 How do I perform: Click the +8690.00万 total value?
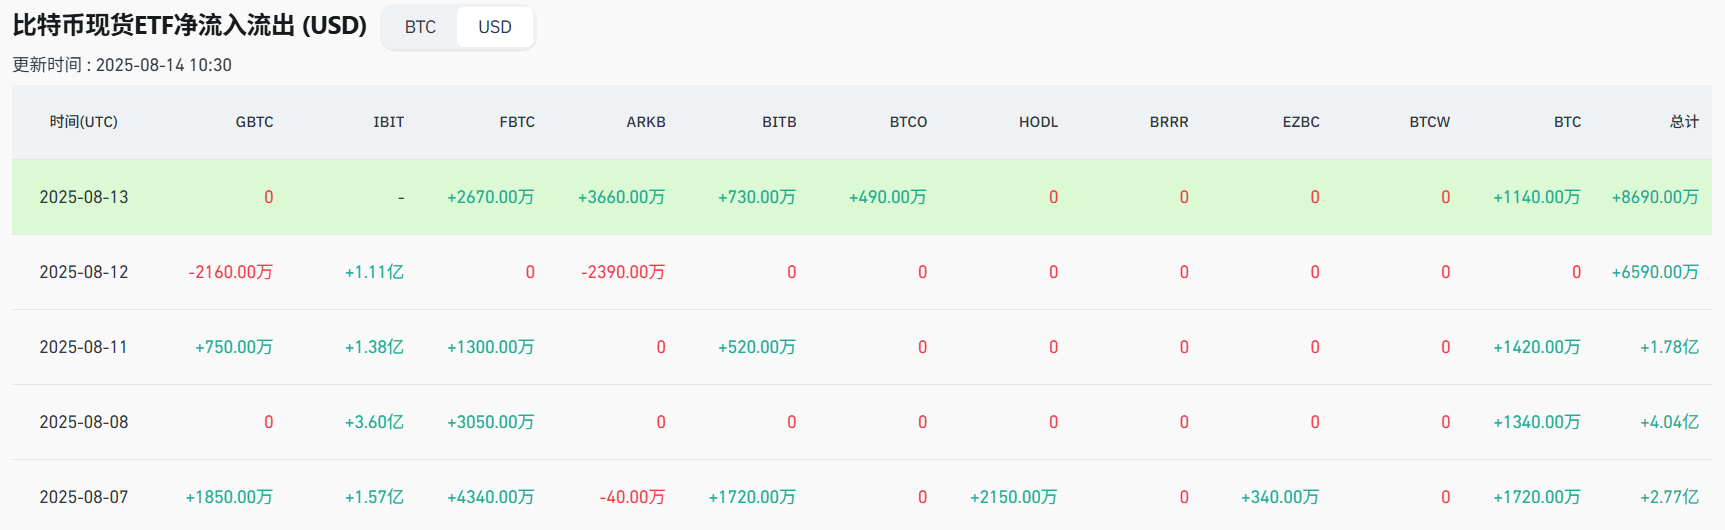coord(1654,197)
